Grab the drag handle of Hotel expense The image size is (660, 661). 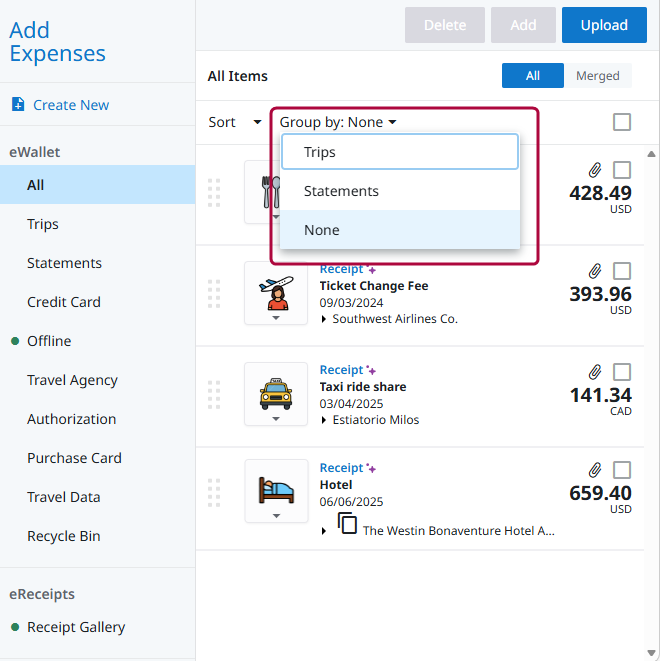pos(214,492)
